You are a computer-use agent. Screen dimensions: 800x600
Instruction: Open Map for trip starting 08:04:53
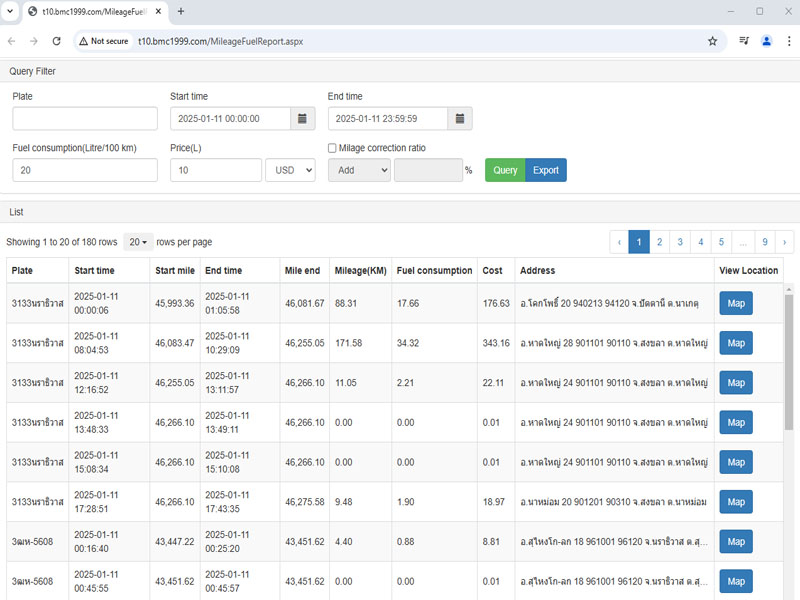[736, 343]
